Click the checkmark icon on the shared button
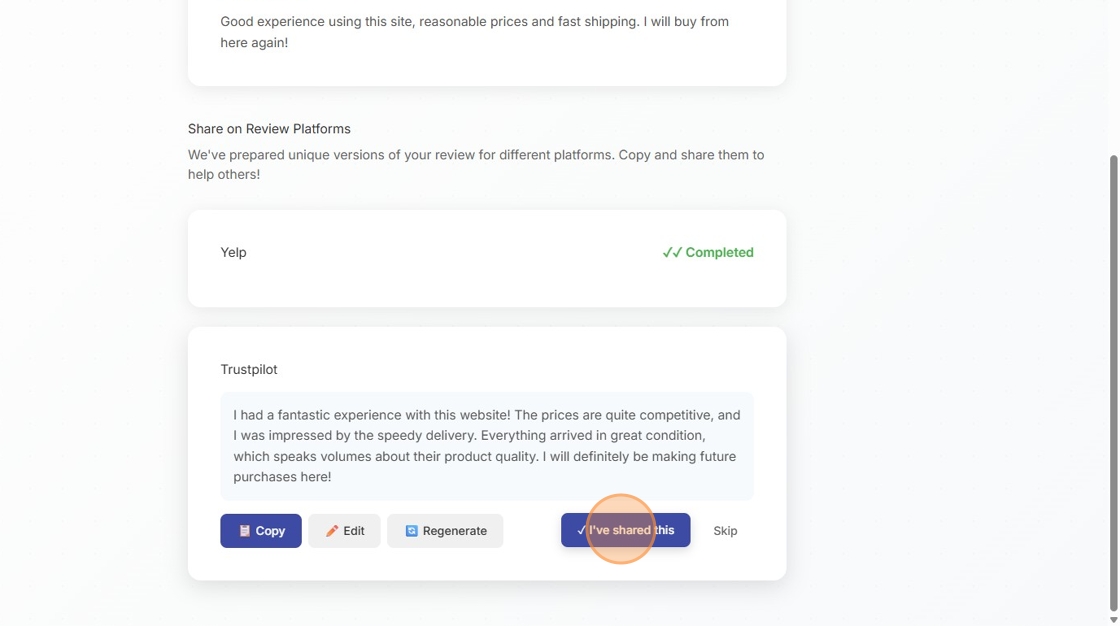 point(581,531)
